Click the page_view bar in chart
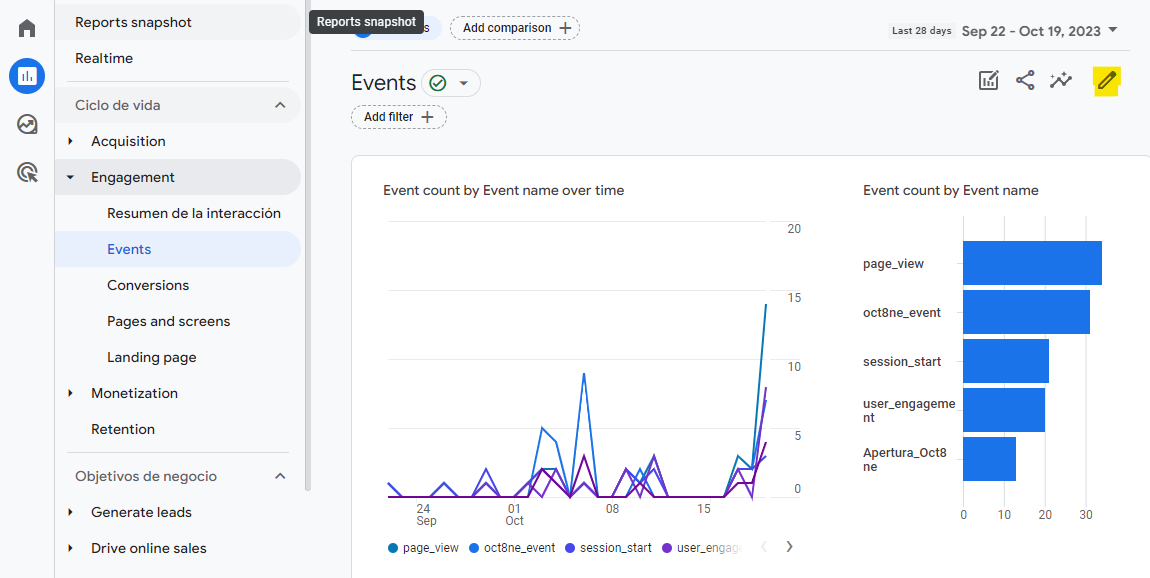This screenshot has height=578, width=1150. (x=1031, y=263)
